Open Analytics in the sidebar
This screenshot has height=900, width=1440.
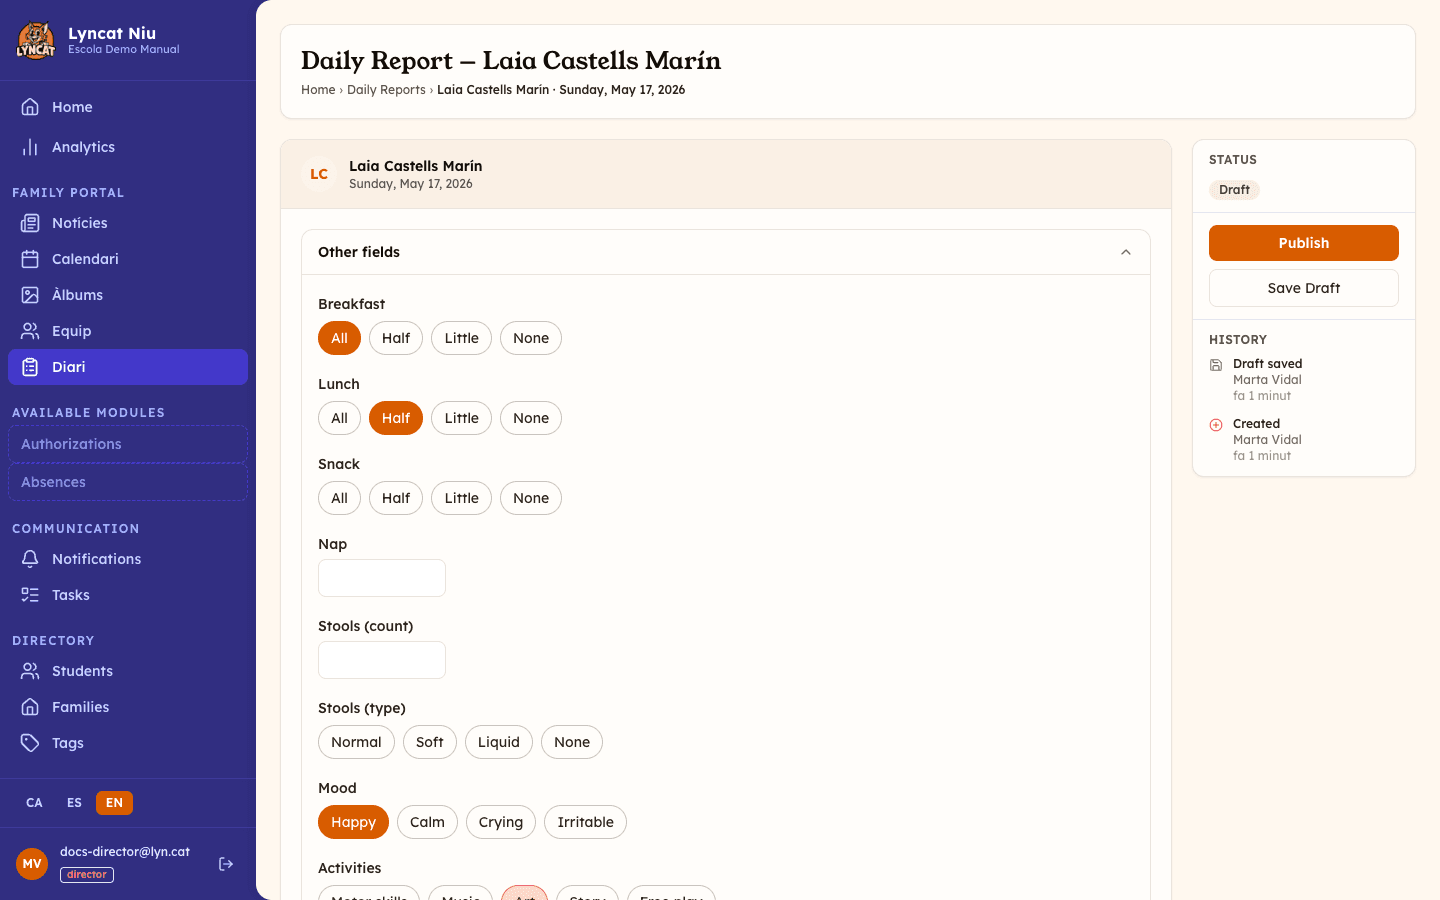click(x=128, y=147)
